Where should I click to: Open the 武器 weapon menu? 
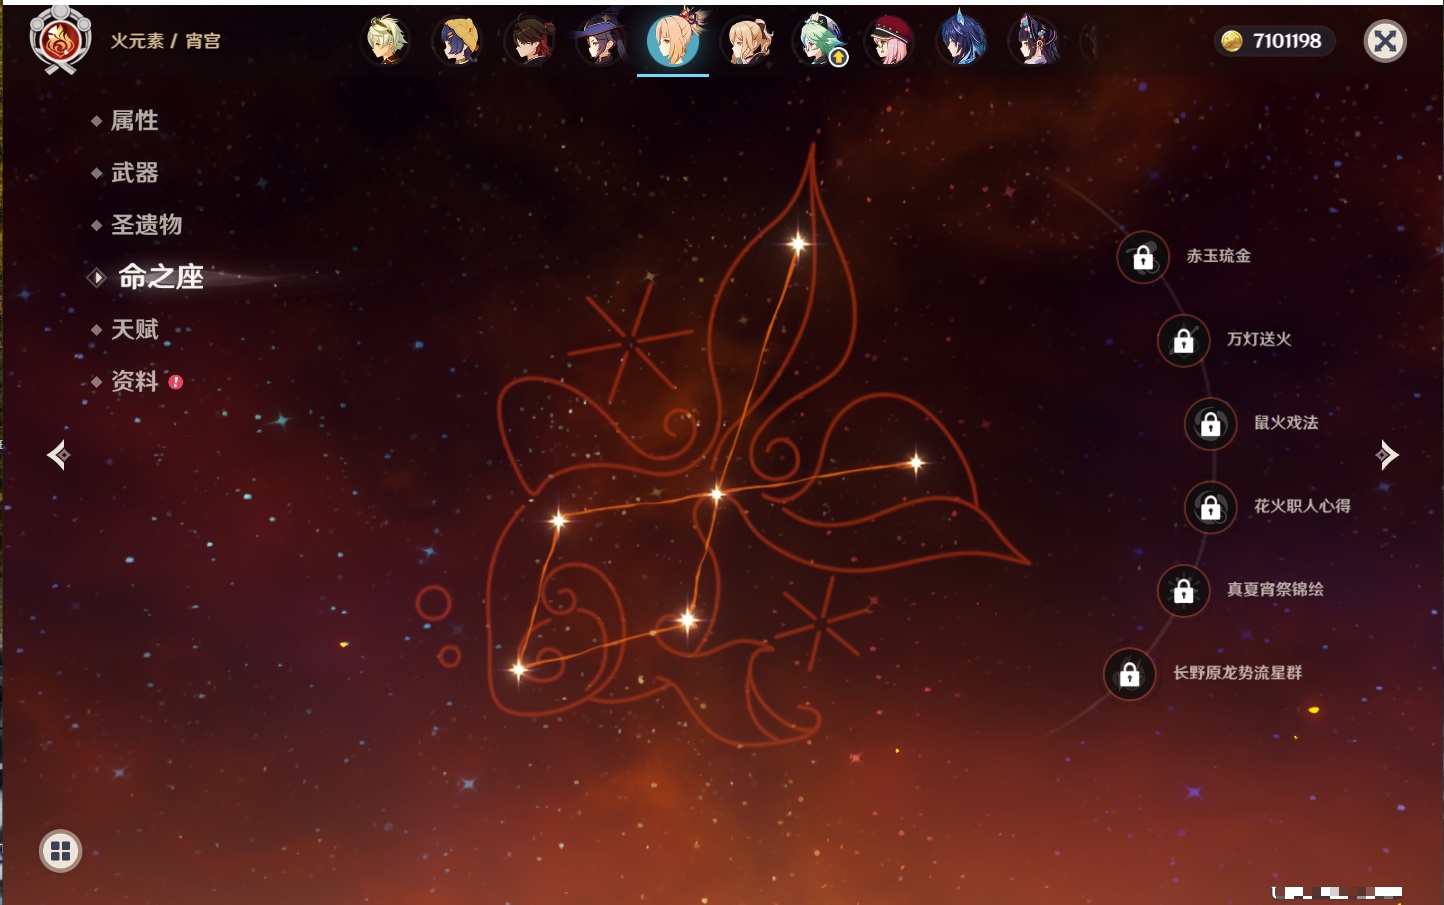[134, 173]
